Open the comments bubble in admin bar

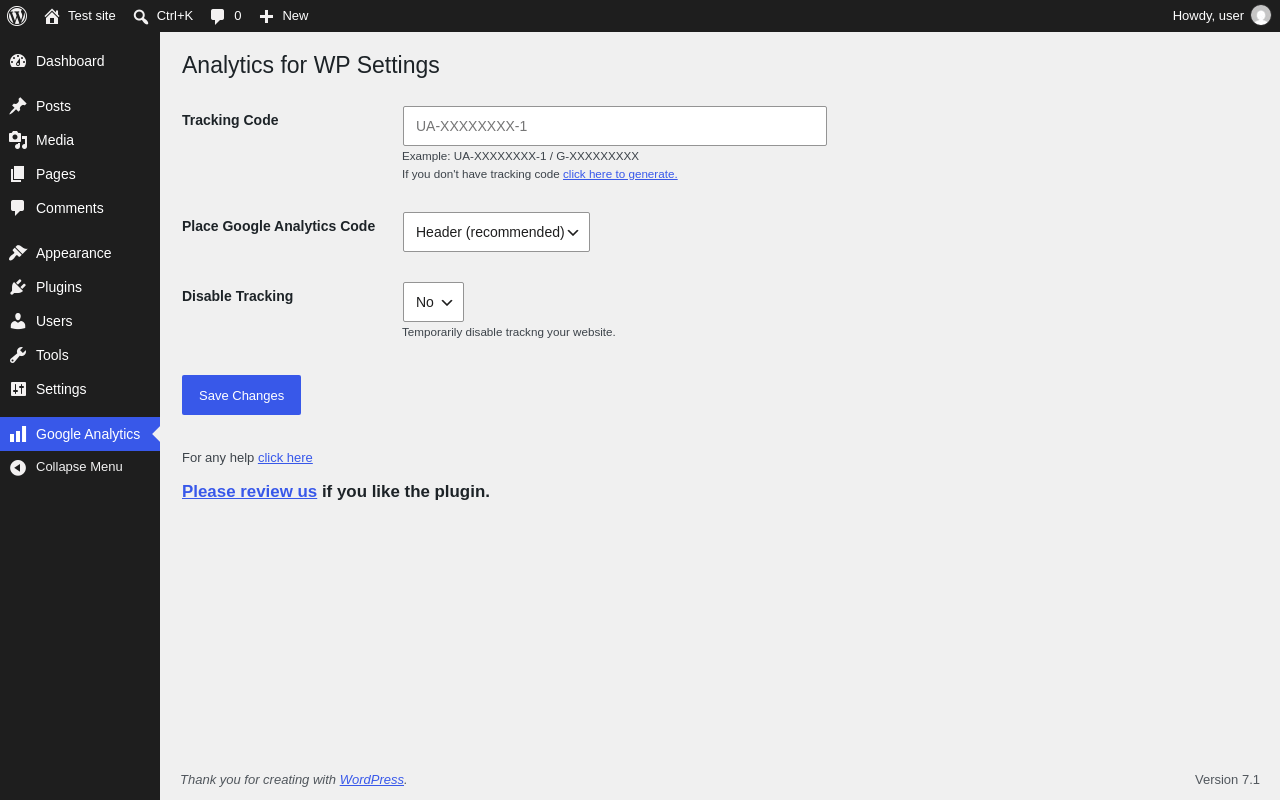pos(217,16)
